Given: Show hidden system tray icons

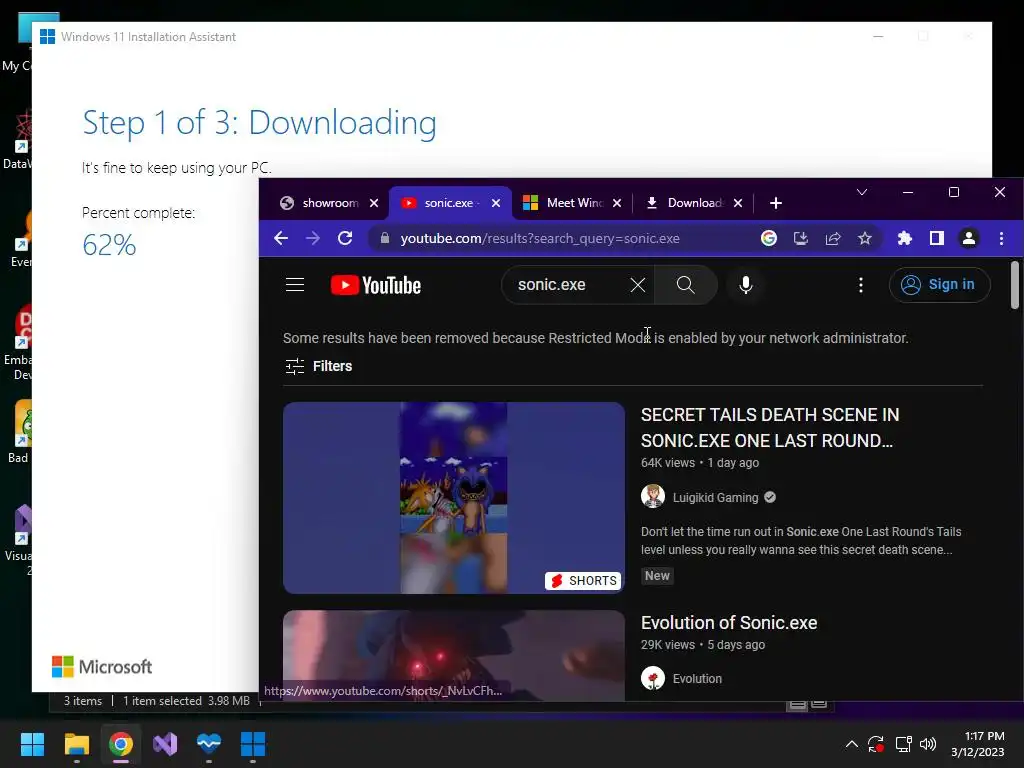Looking at the screenshot, I should coord(852,744).
